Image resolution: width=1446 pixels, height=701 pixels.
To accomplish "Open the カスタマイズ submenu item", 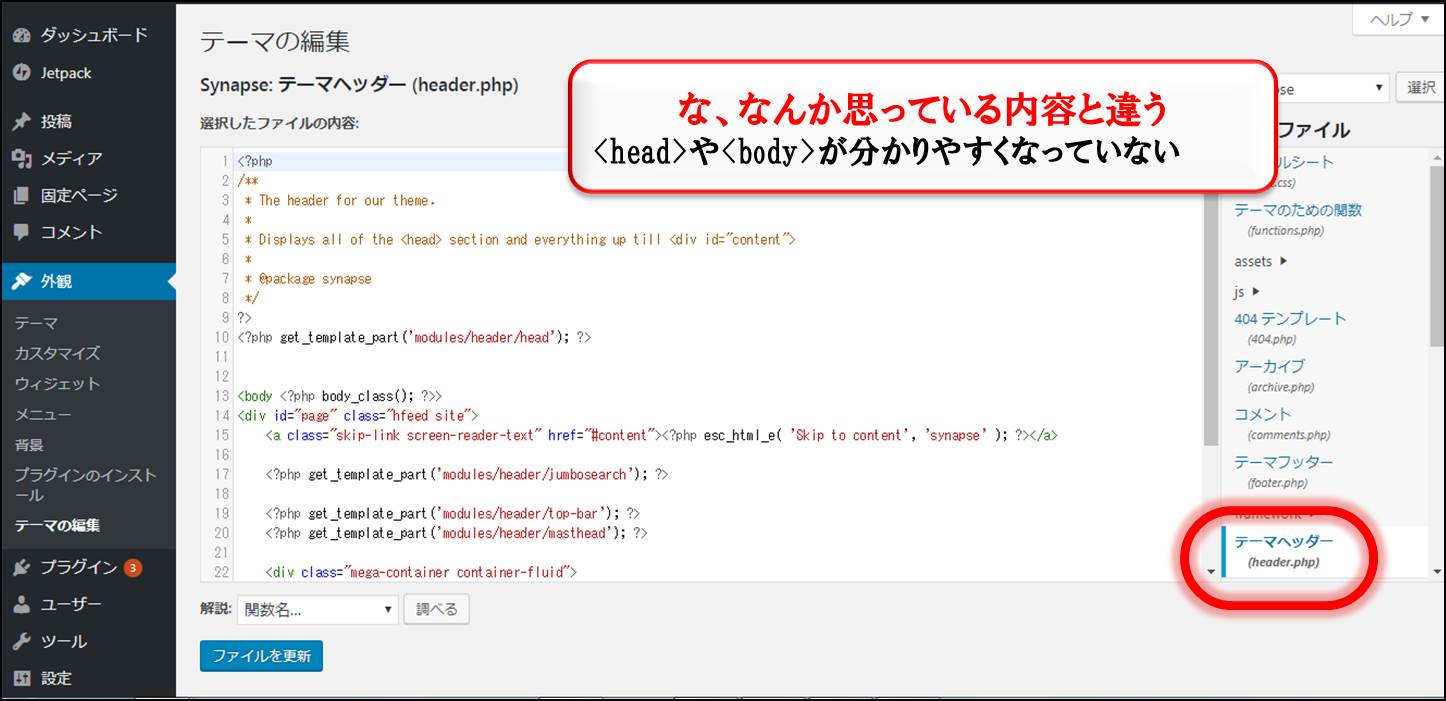I will coord(57,354).
